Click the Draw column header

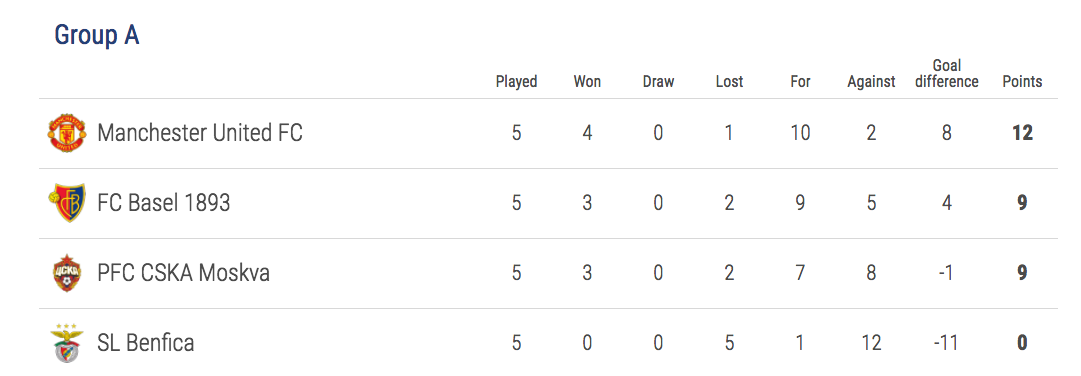click(658, 81)
